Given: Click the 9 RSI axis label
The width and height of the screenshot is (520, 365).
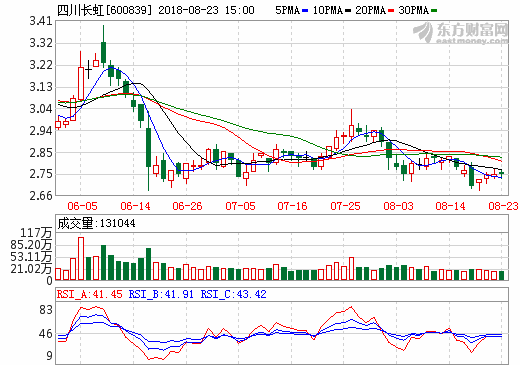Looking at the screenshot, I should [x=49, y=356].
